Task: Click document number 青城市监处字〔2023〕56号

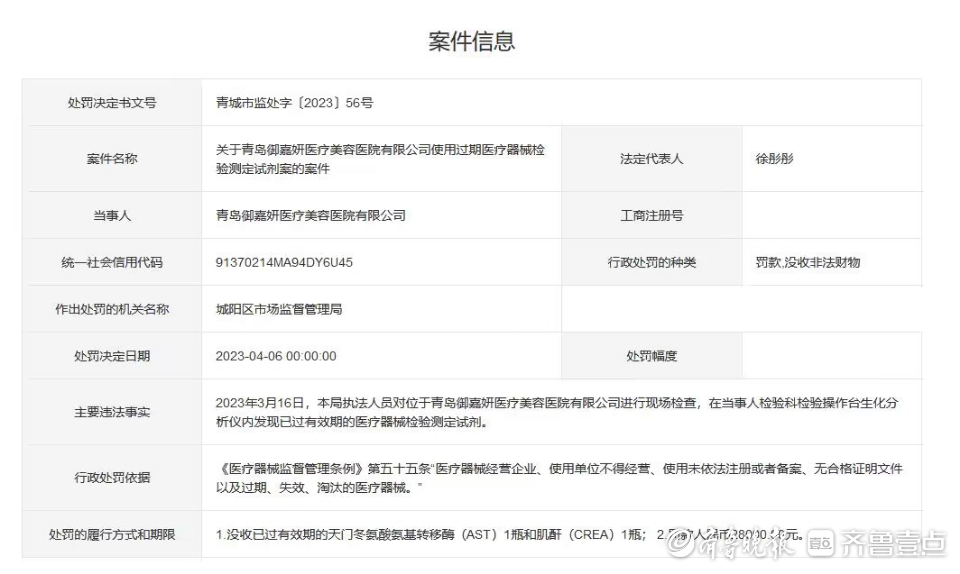Action: tap(294, 103)
